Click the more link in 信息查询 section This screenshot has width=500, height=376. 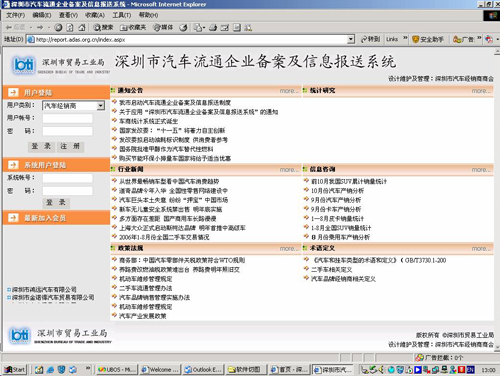[481, 170]
